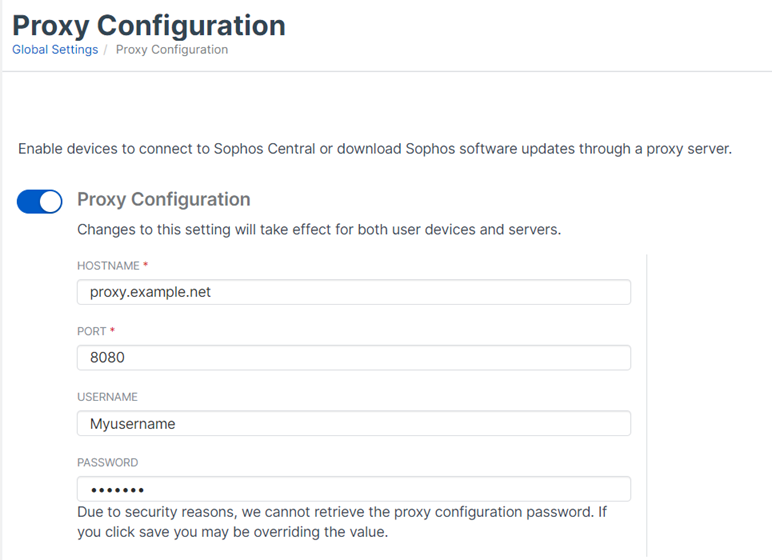772x560 pixels.
Task: Click the HOSTNAME field label
Action: tap(108, 265)
